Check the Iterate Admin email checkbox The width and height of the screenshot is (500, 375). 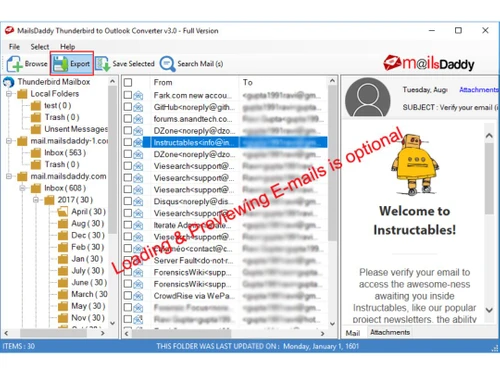click(128, 225)
